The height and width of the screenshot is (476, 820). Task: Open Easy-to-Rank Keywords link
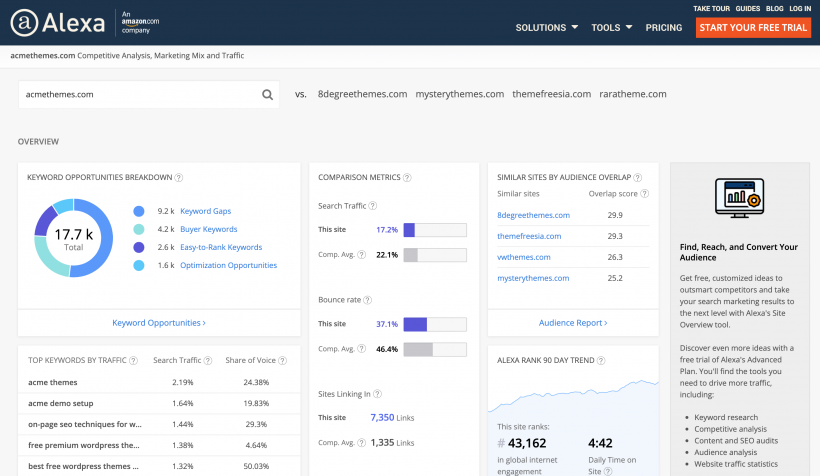221,247
